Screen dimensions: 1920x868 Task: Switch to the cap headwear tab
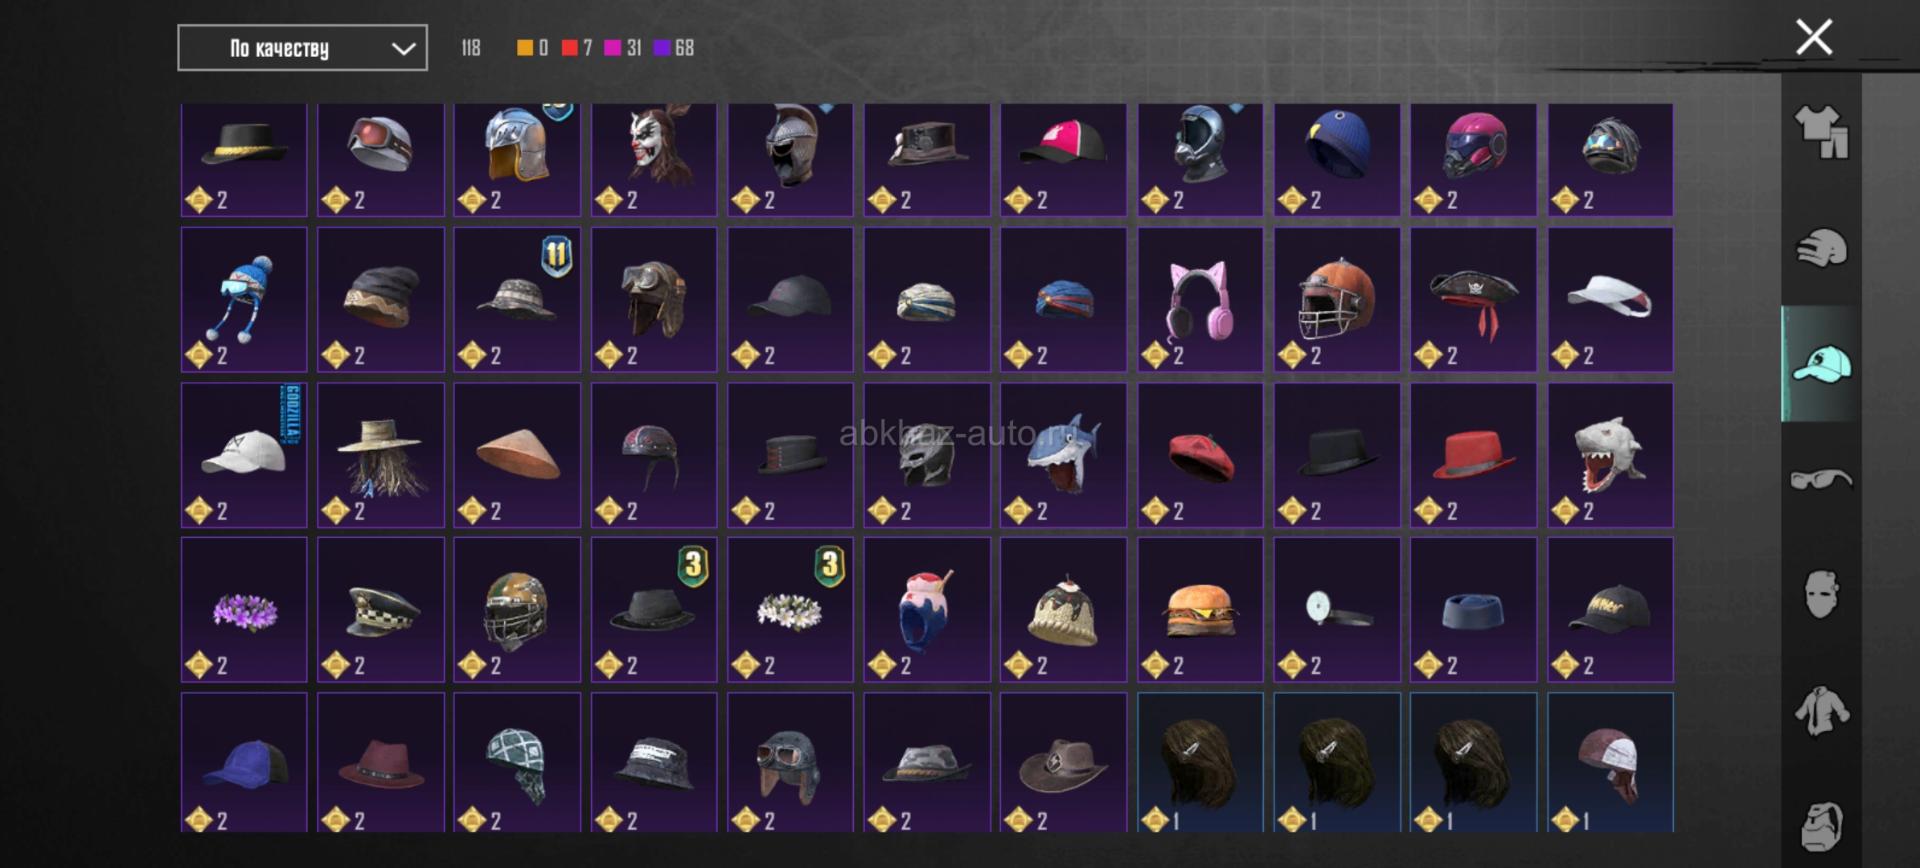(1821, 364)
